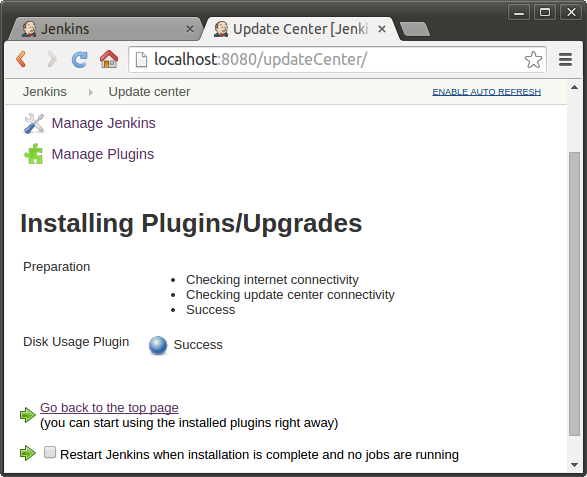Click the vertical scrollbar thumb
This screenshot has width=587, height=477.
pyautogui.click(x=574, y=294)
